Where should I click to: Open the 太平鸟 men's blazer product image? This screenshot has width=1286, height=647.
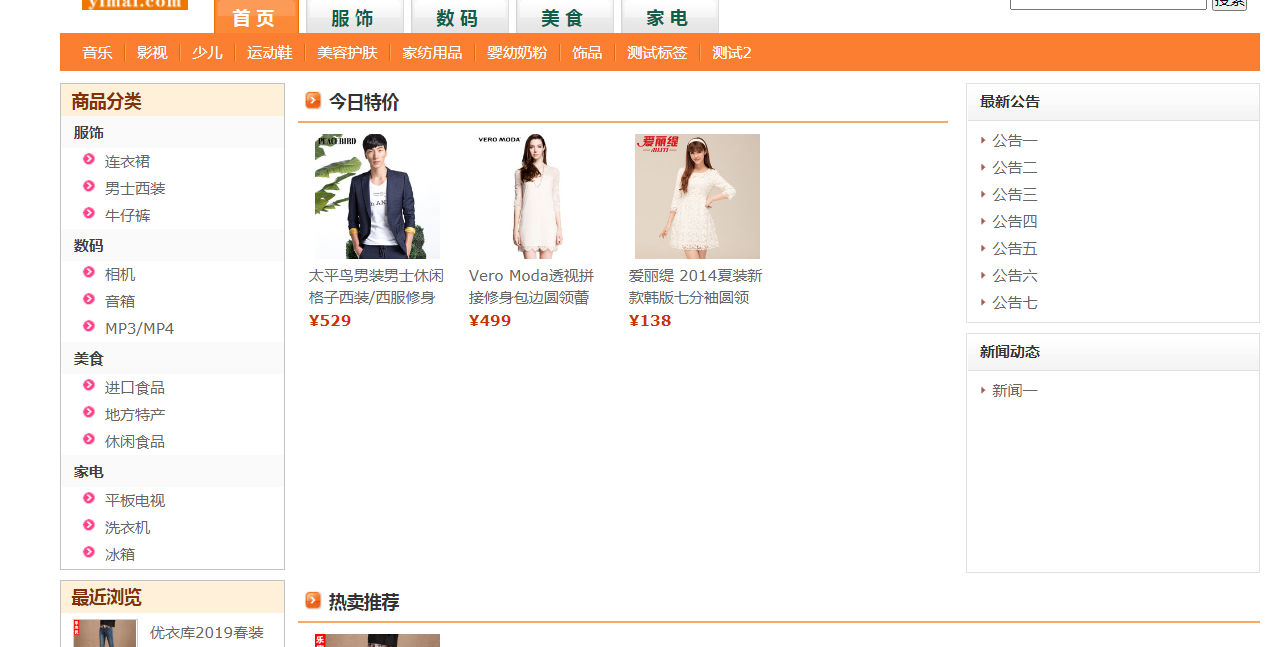pos(377,196)
